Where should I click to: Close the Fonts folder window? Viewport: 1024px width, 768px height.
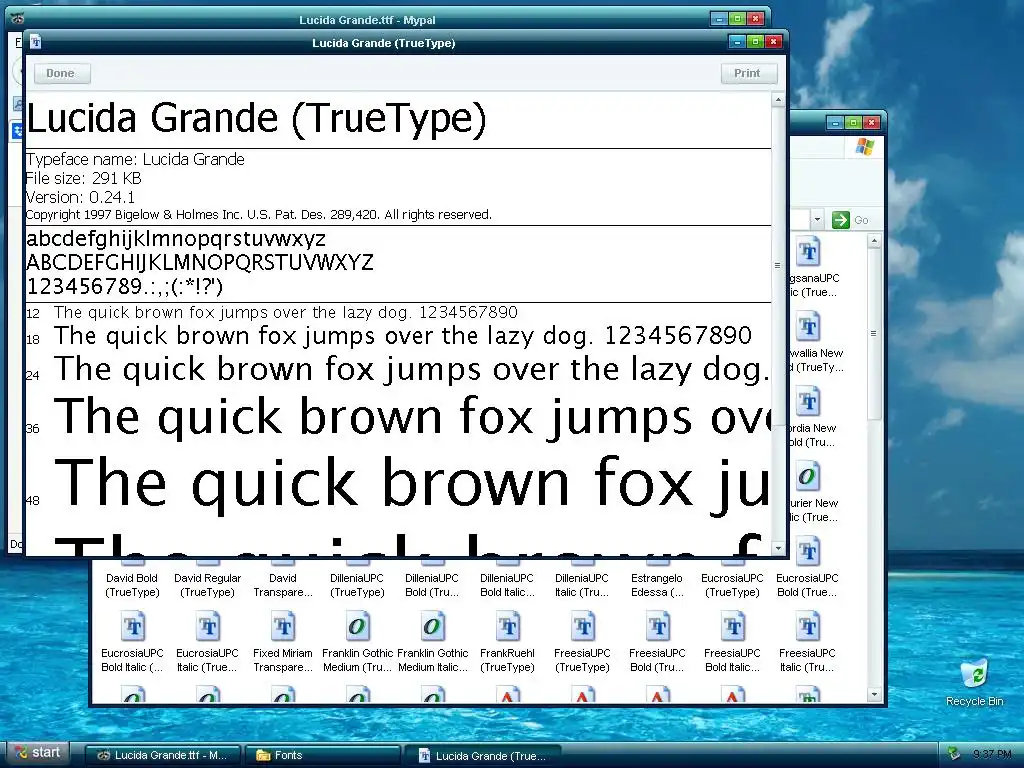(x=871, y=122)
